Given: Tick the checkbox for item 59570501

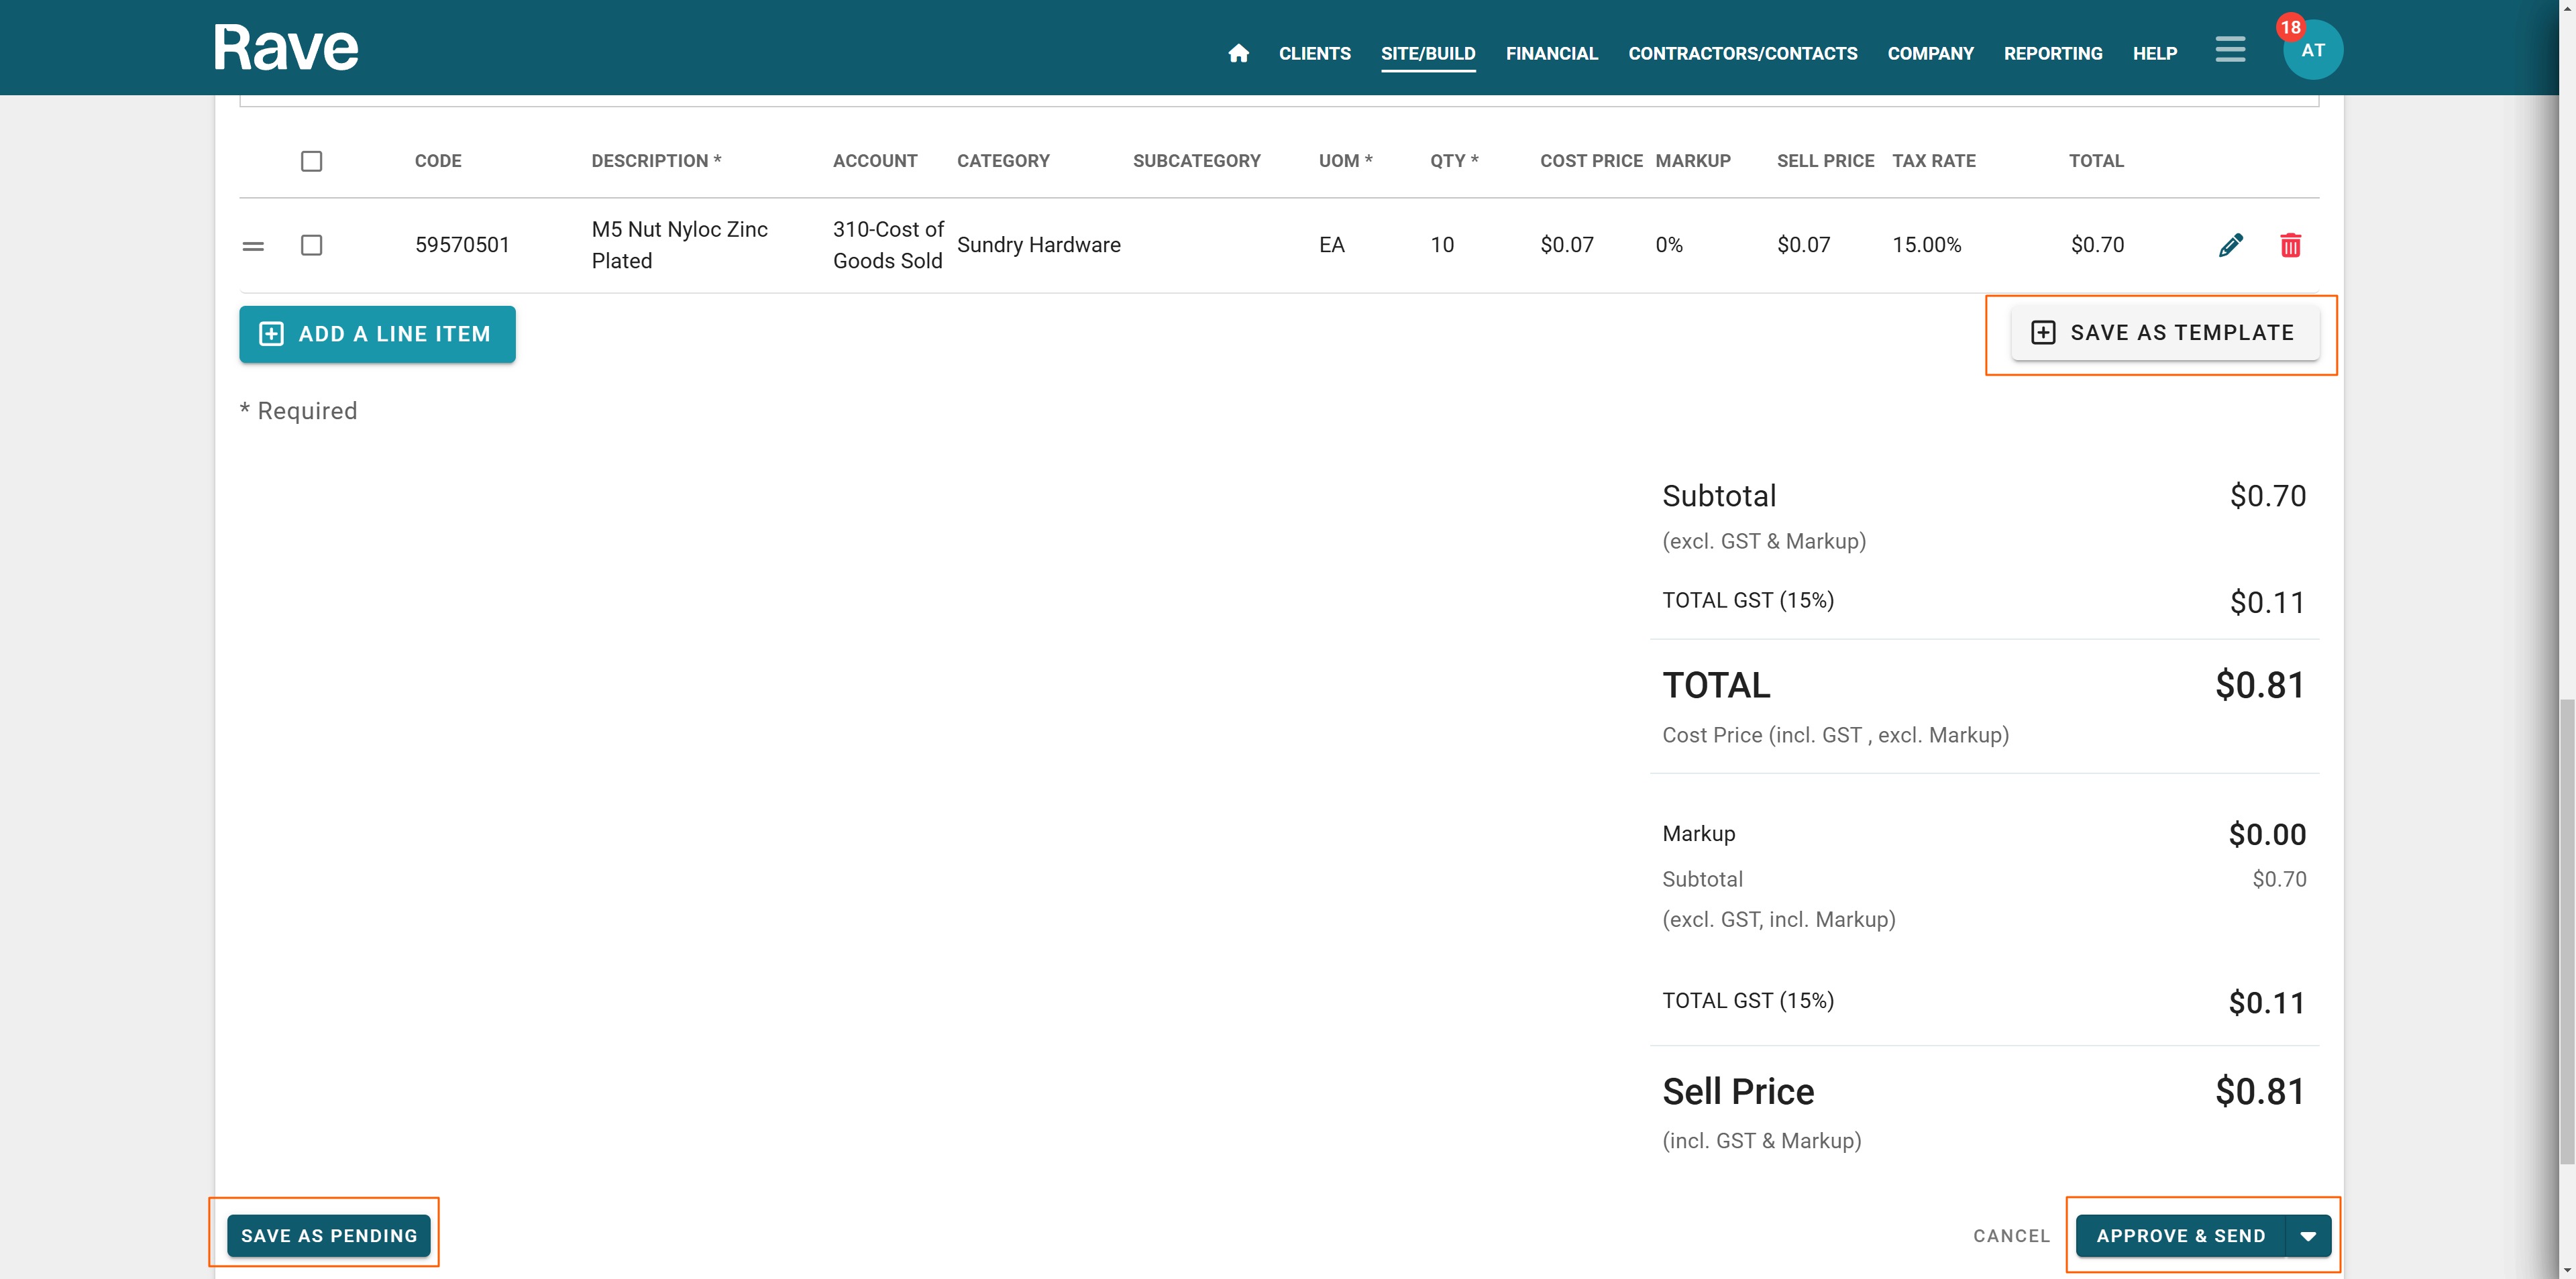Looking at the screenshot, I should pos(312,245).
